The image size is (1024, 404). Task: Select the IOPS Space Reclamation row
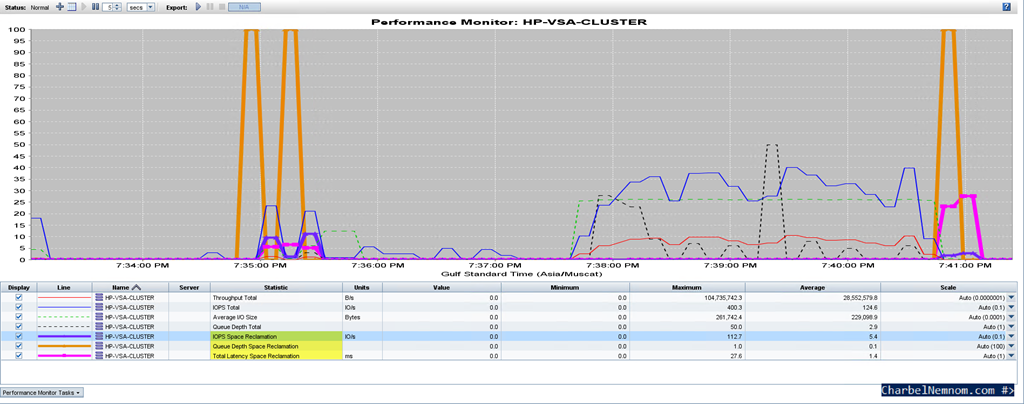click(508, 336)
